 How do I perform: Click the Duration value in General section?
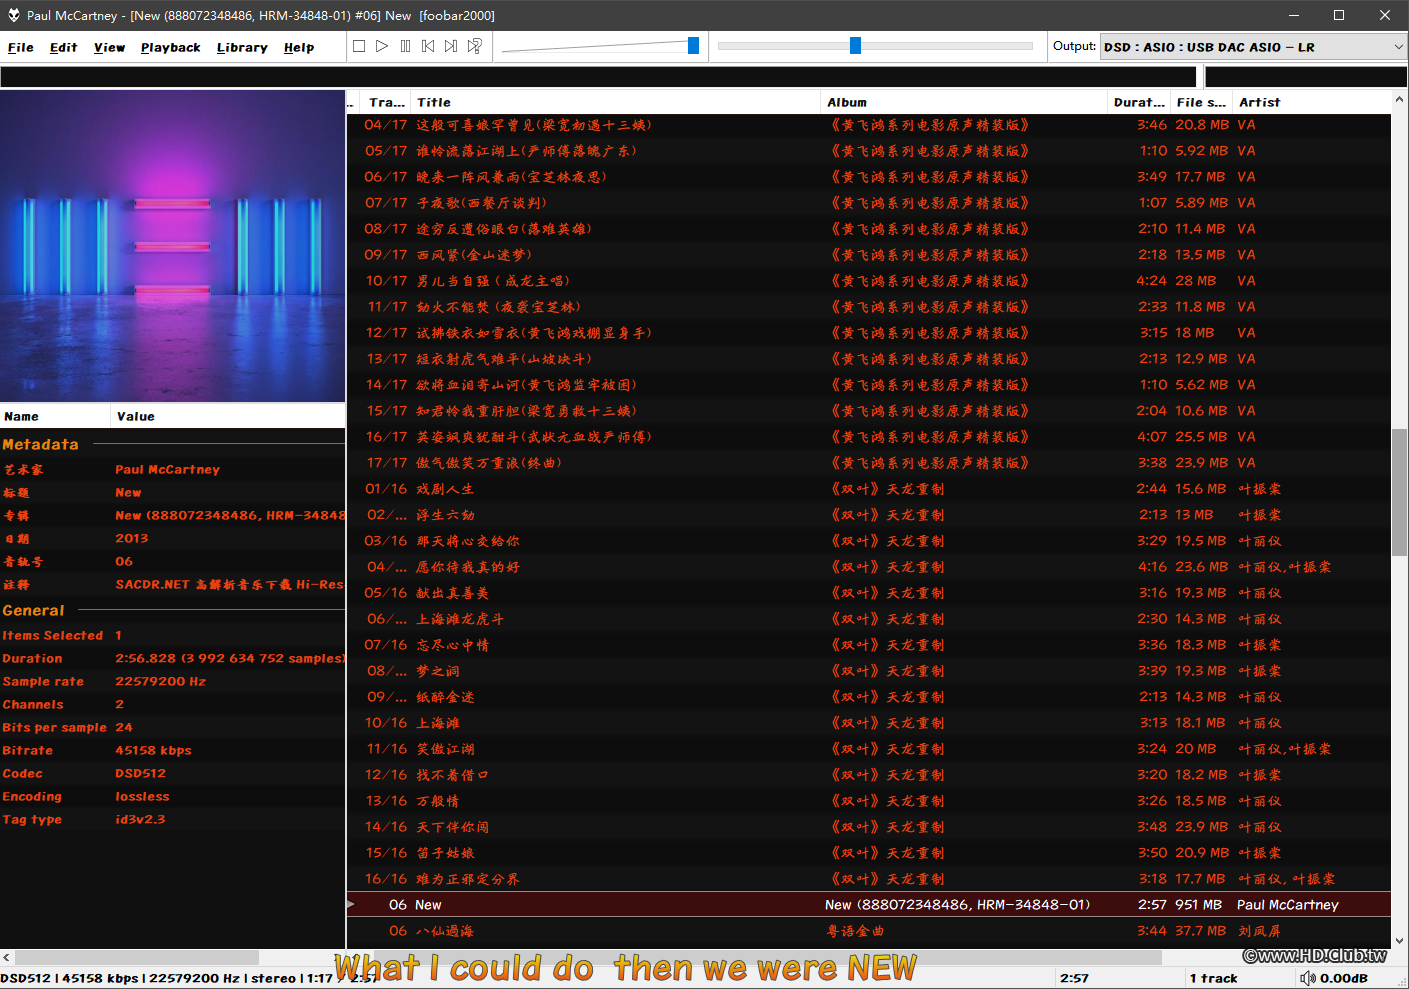[x=230, y=658]
